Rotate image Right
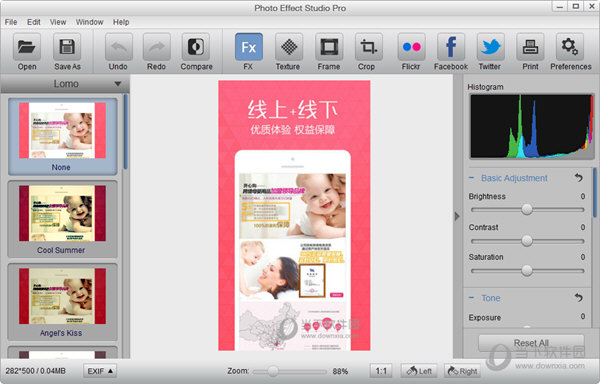This screenshot has width=600, height=384. pyautogui.click(x=462, y=371)
